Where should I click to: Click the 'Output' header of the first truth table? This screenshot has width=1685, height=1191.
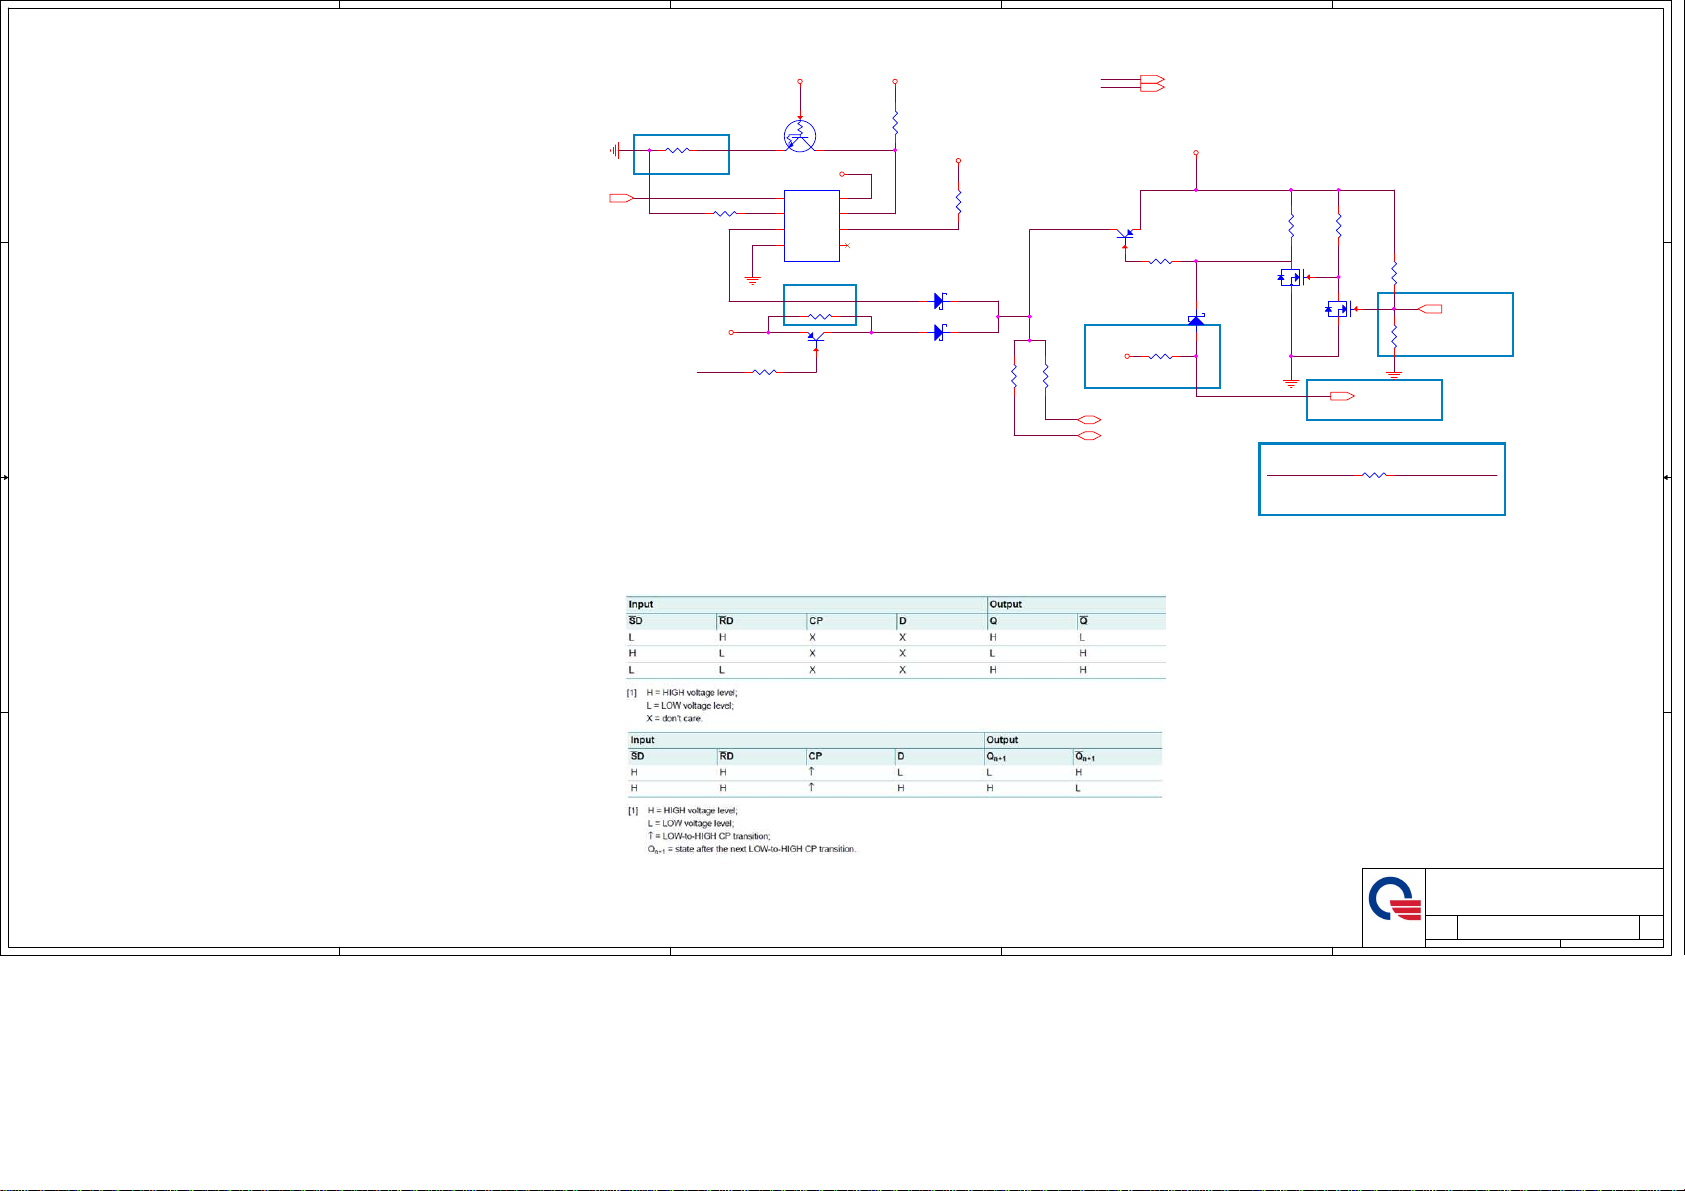[1005, 604]
